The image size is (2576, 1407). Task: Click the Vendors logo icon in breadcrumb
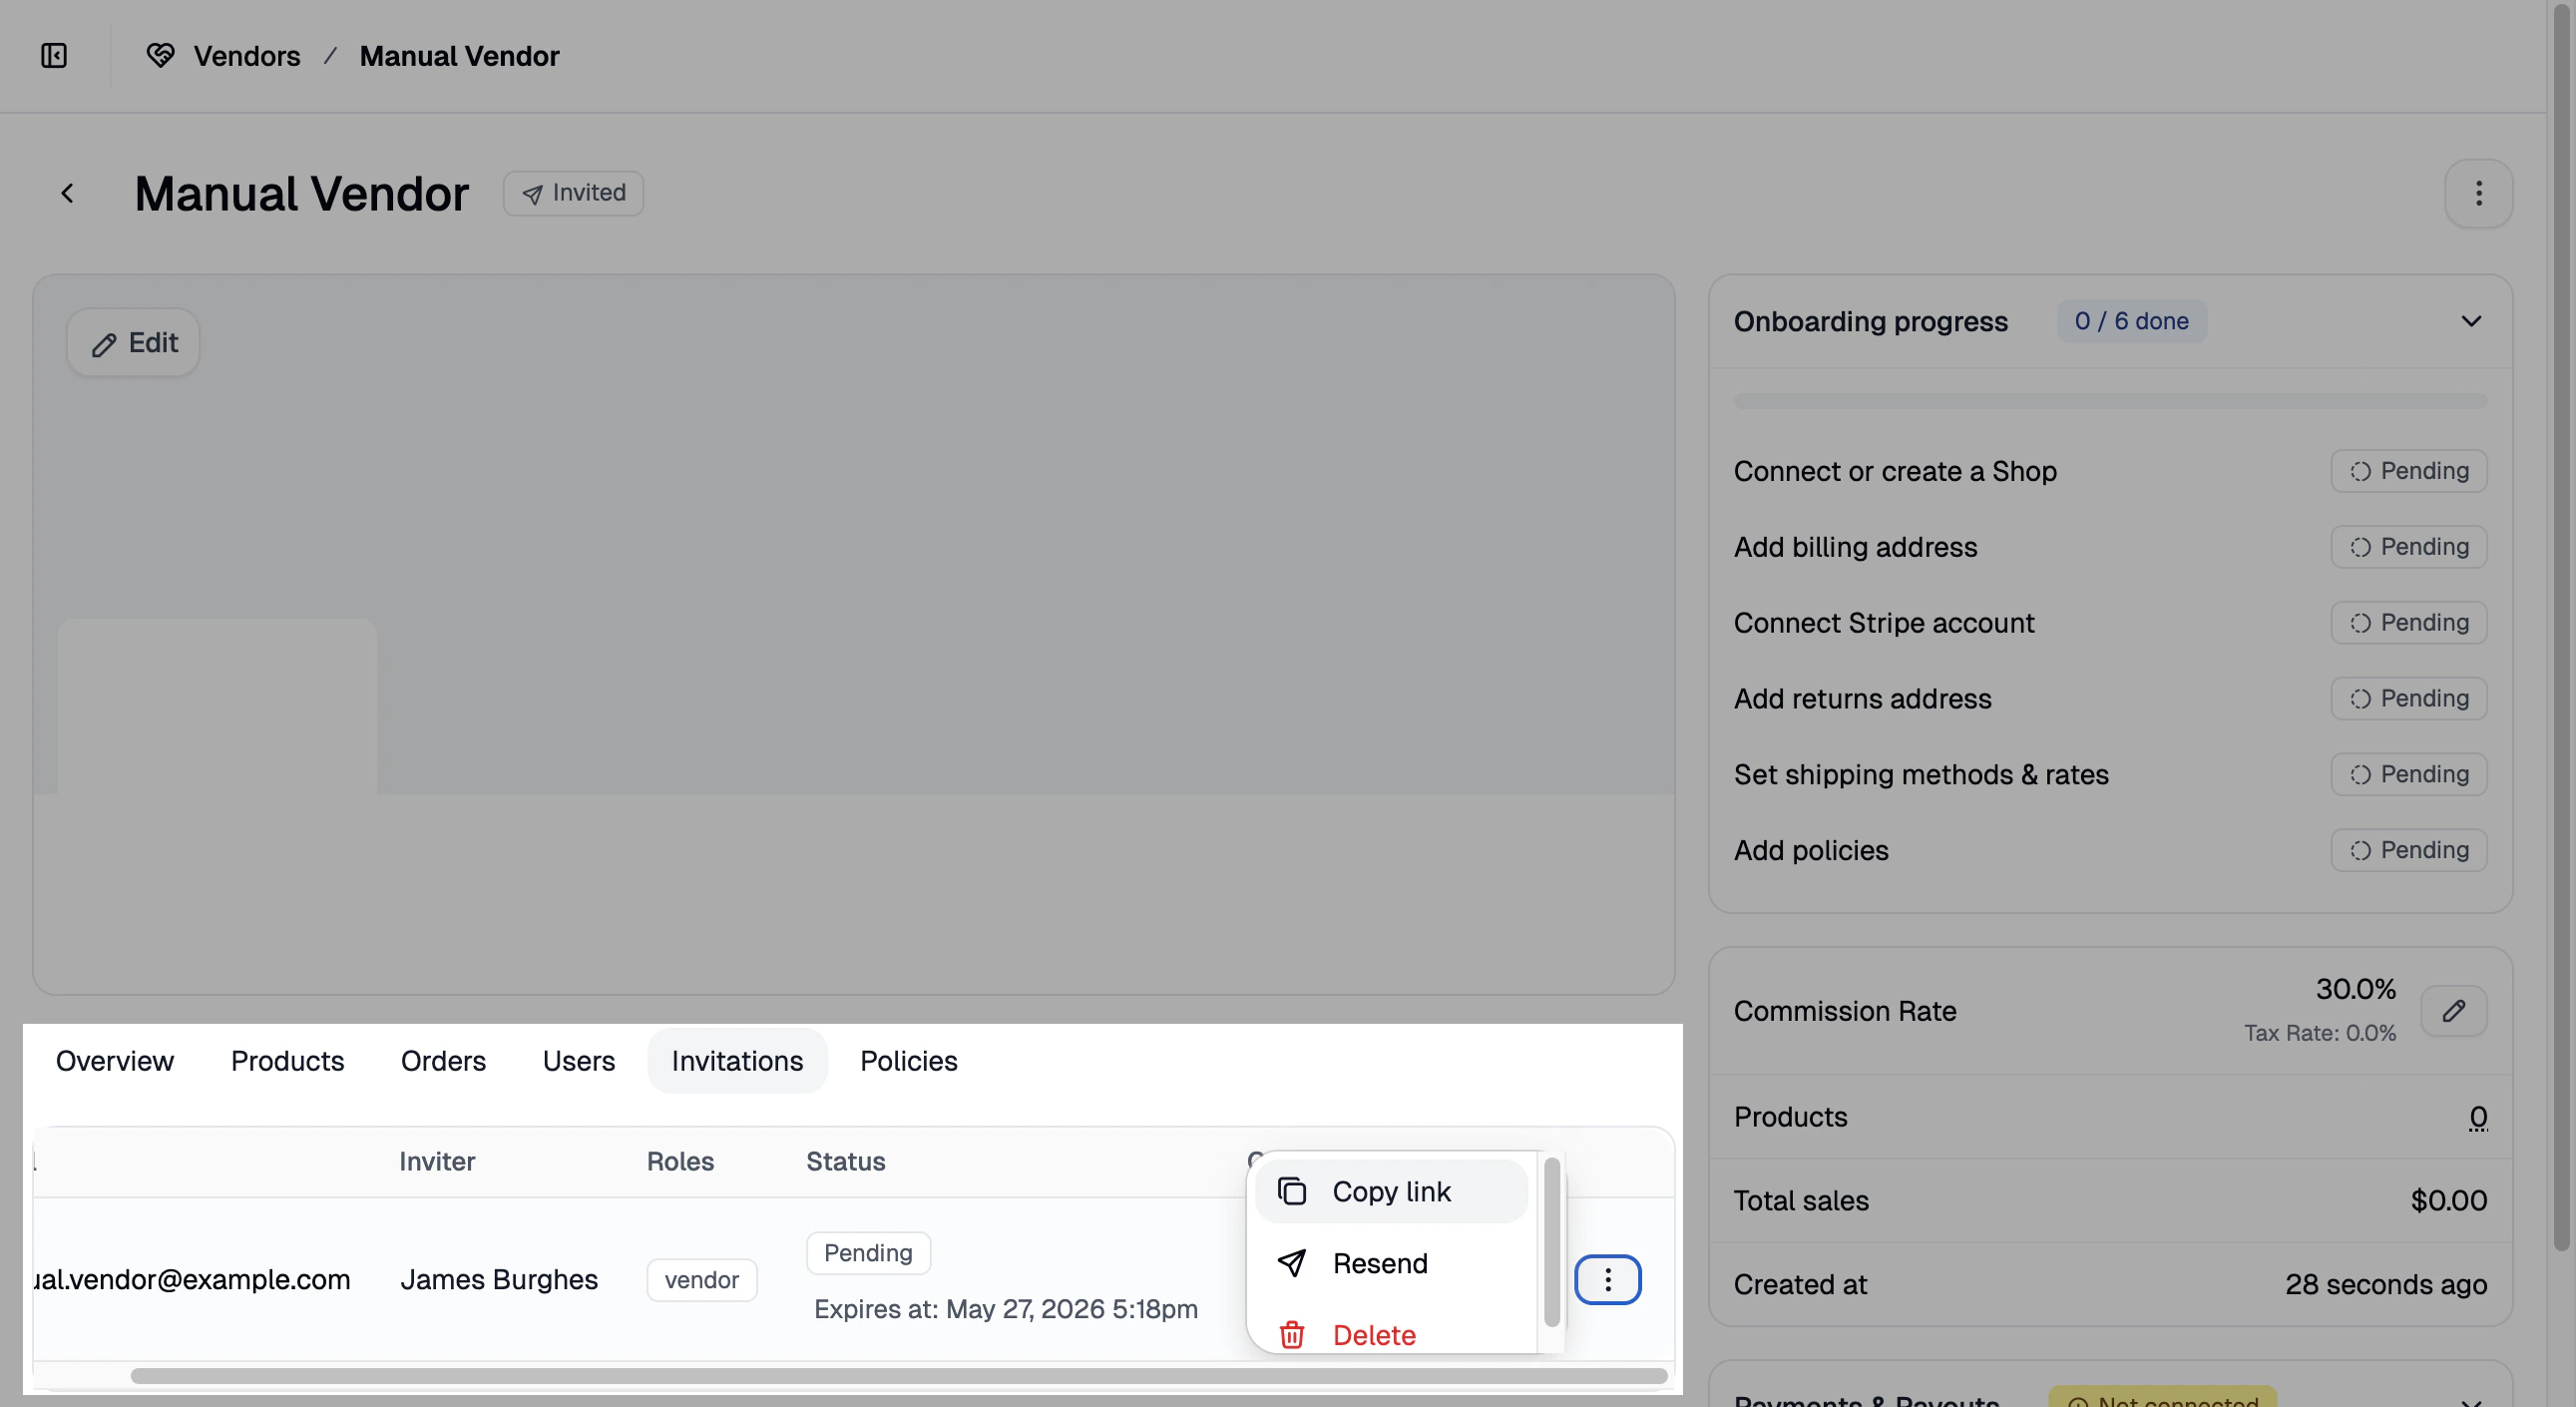tap(160, 56)
